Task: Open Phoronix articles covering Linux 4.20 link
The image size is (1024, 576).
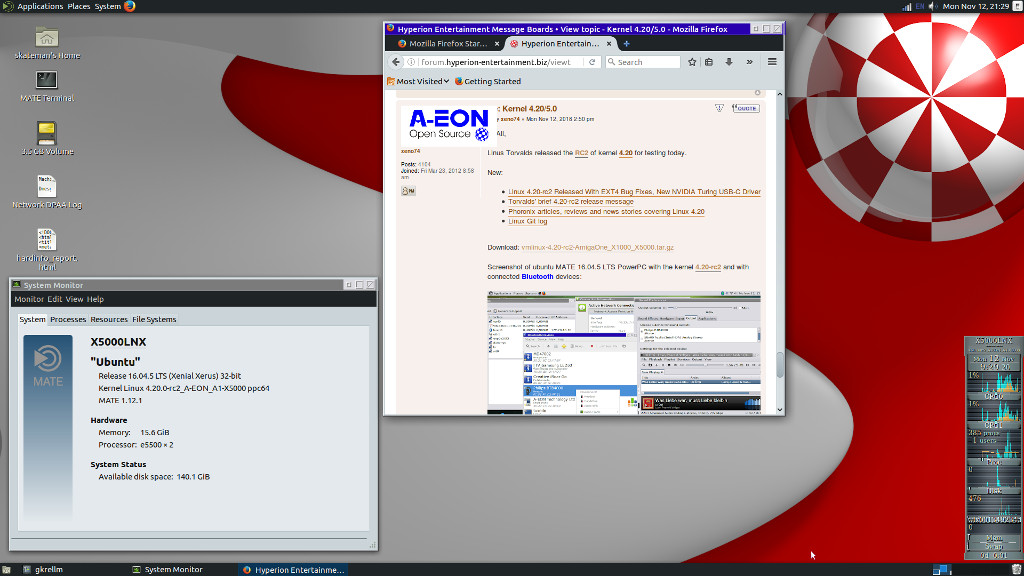Action: tap(606, 212)
